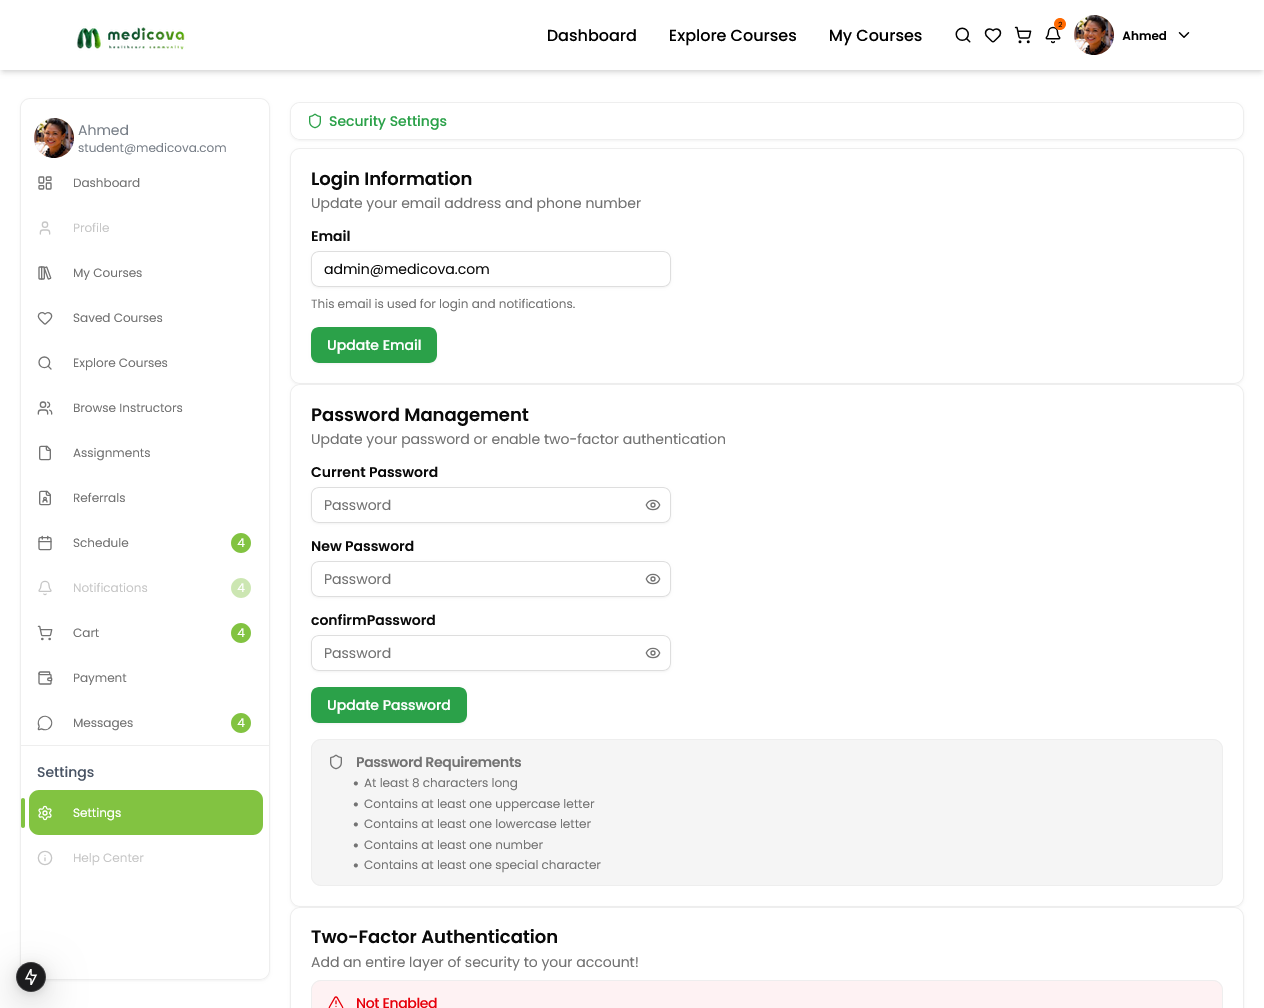Screen dimensions: 1264x1008
Task: Click the My Courses books icon in the sidebar
Action: click(45, 273)
